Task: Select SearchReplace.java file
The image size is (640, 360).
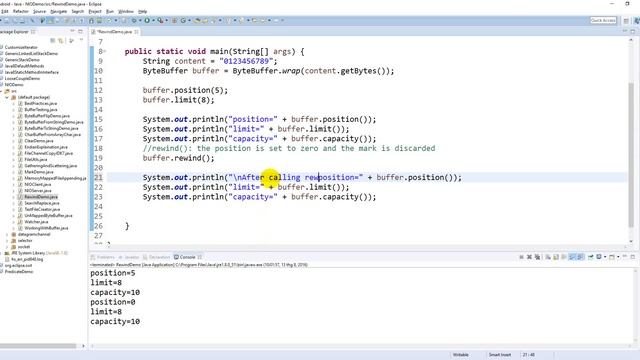Action: (41, 203)
